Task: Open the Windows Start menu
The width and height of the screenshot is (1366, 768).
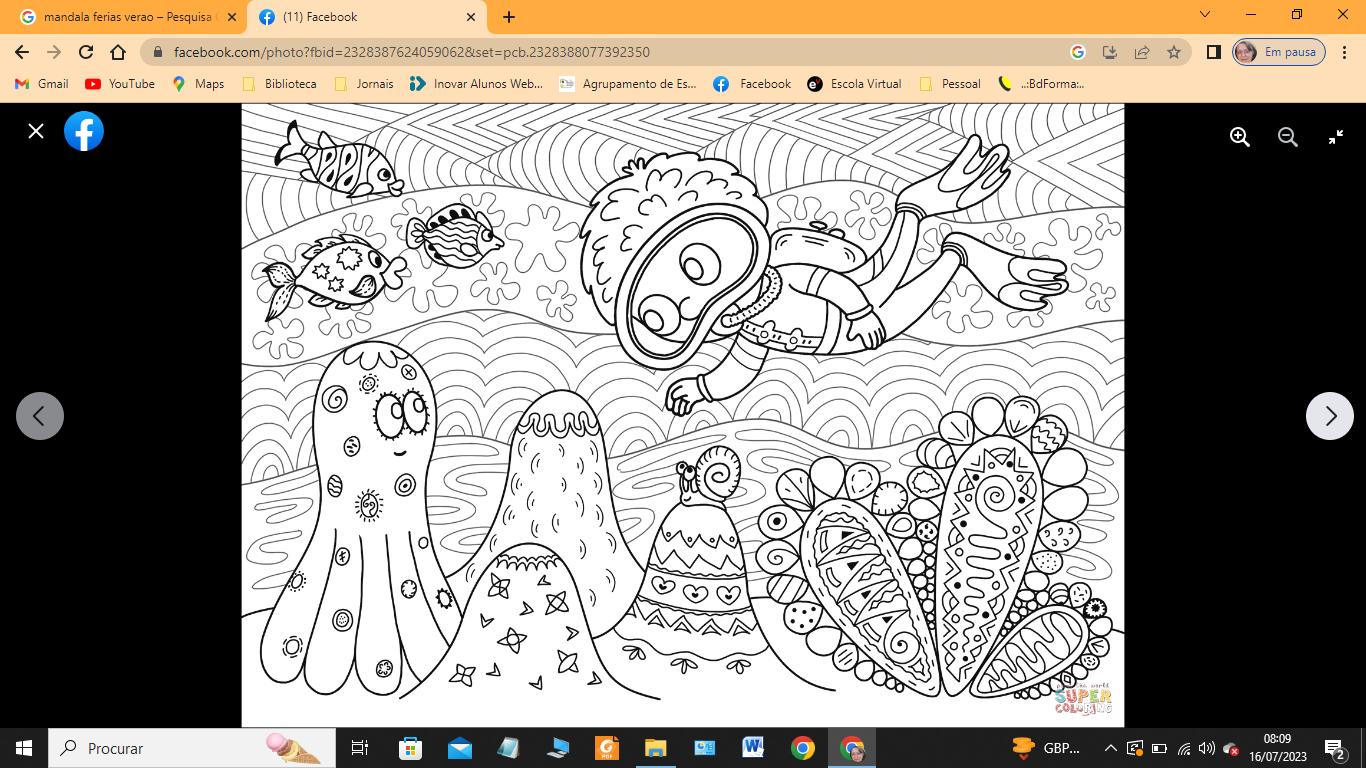Action: (24, 748)
